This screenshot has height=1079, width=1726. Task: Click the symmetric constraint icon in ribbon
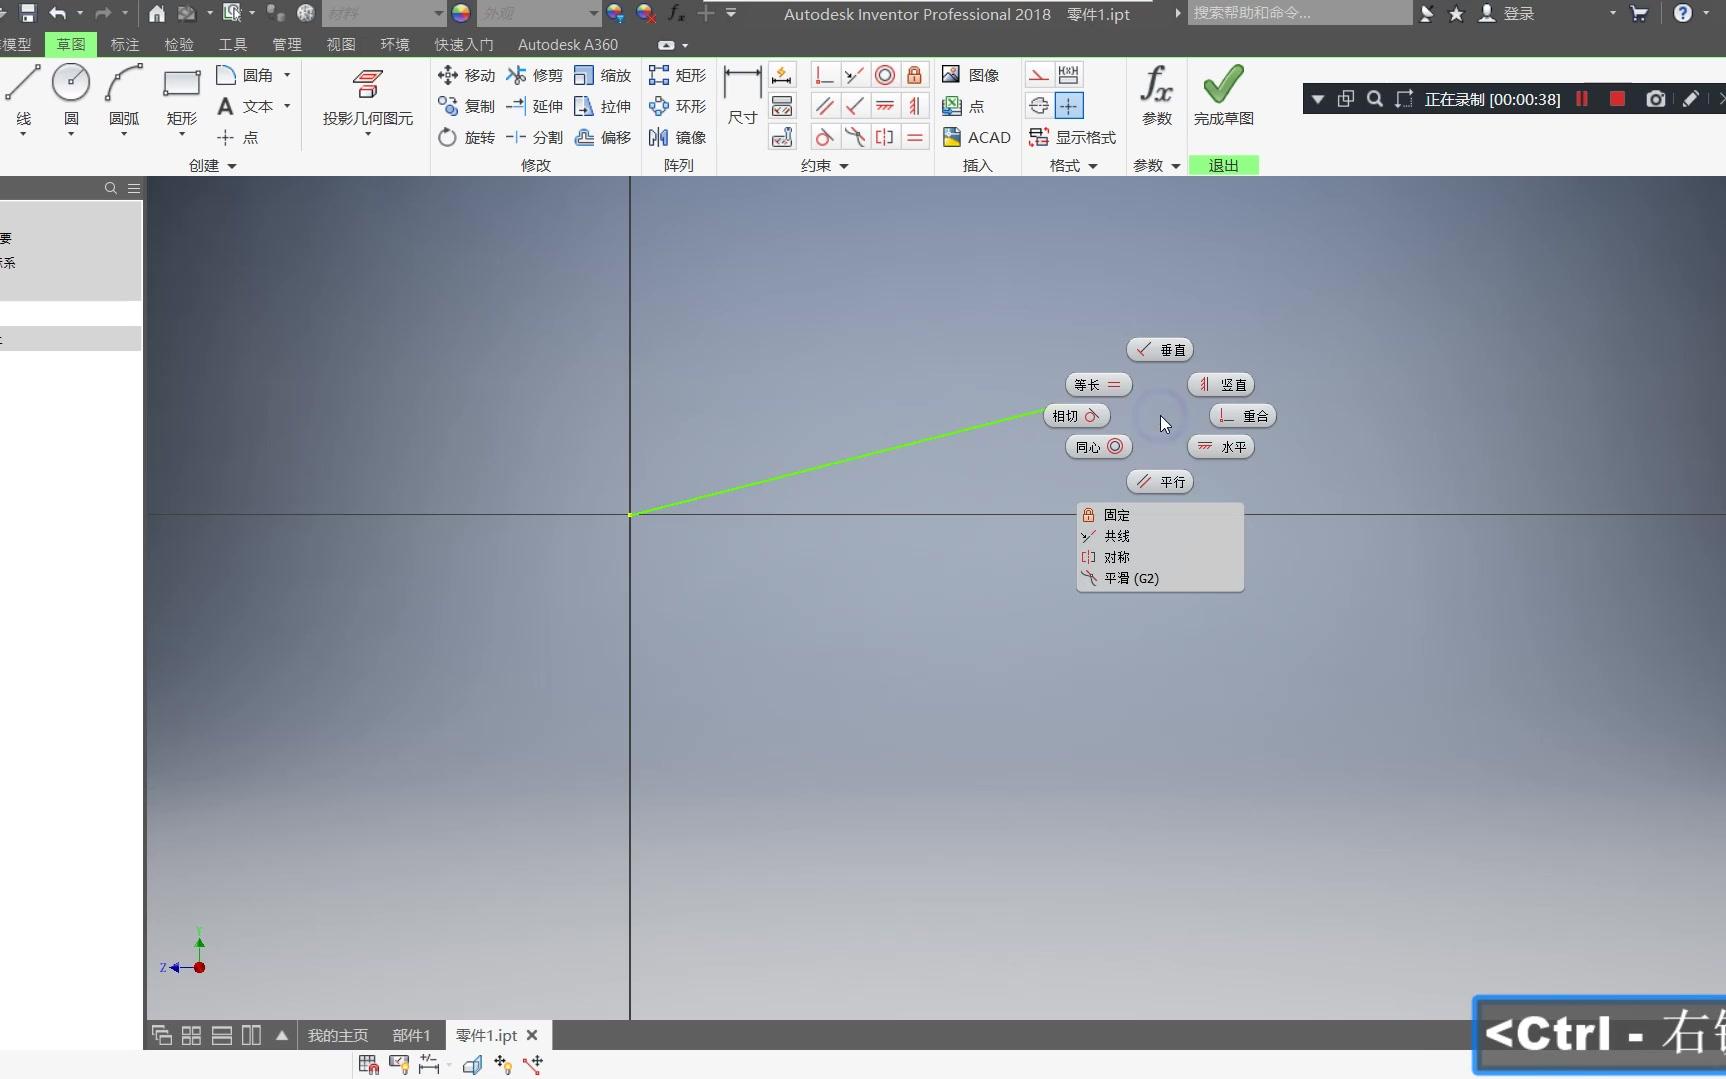point(884,137)
